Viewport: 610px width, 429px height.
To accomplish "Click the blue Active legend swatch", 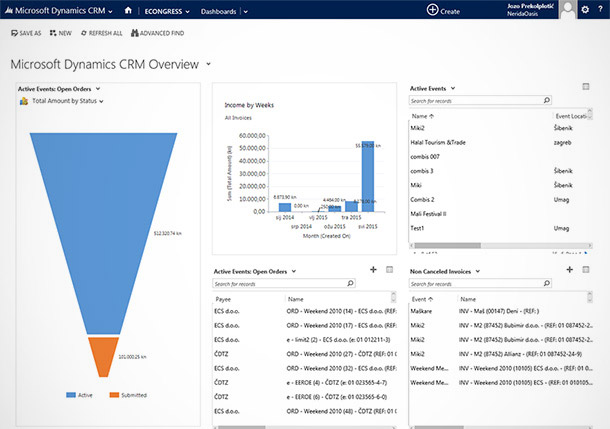I will [71, 395].
